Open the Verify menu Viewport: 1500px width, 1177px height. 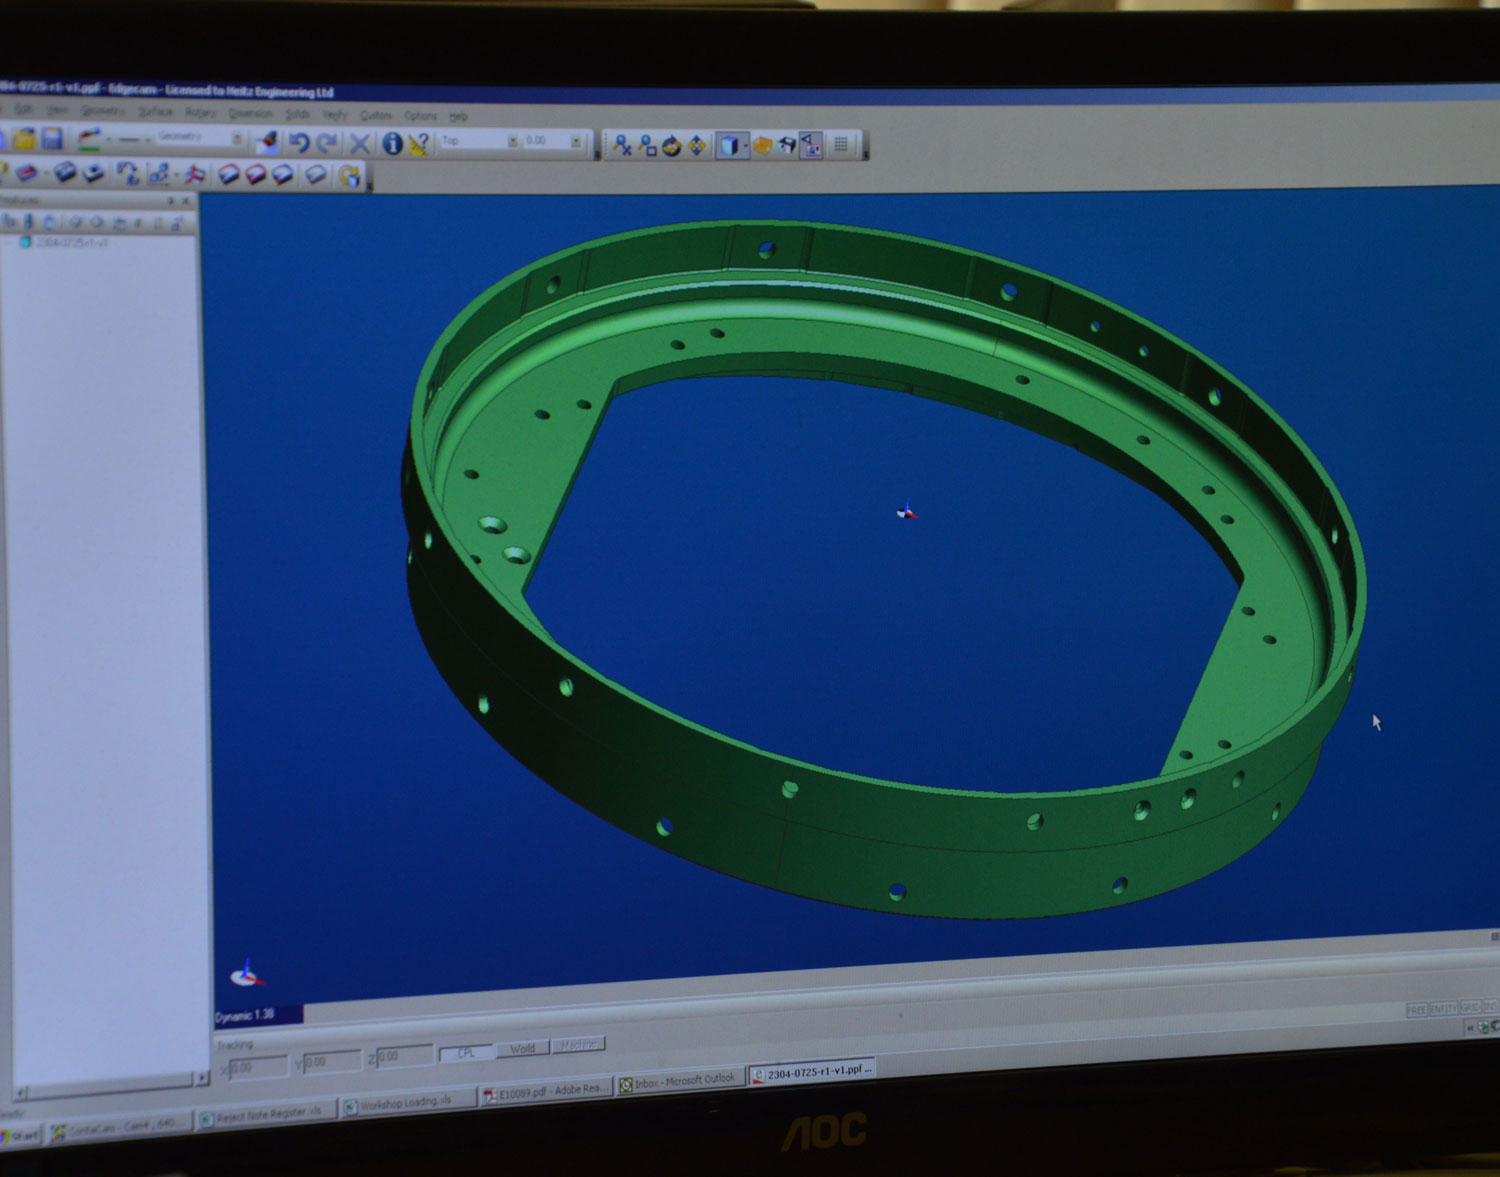pyautogui.click(x=334, y=115)
